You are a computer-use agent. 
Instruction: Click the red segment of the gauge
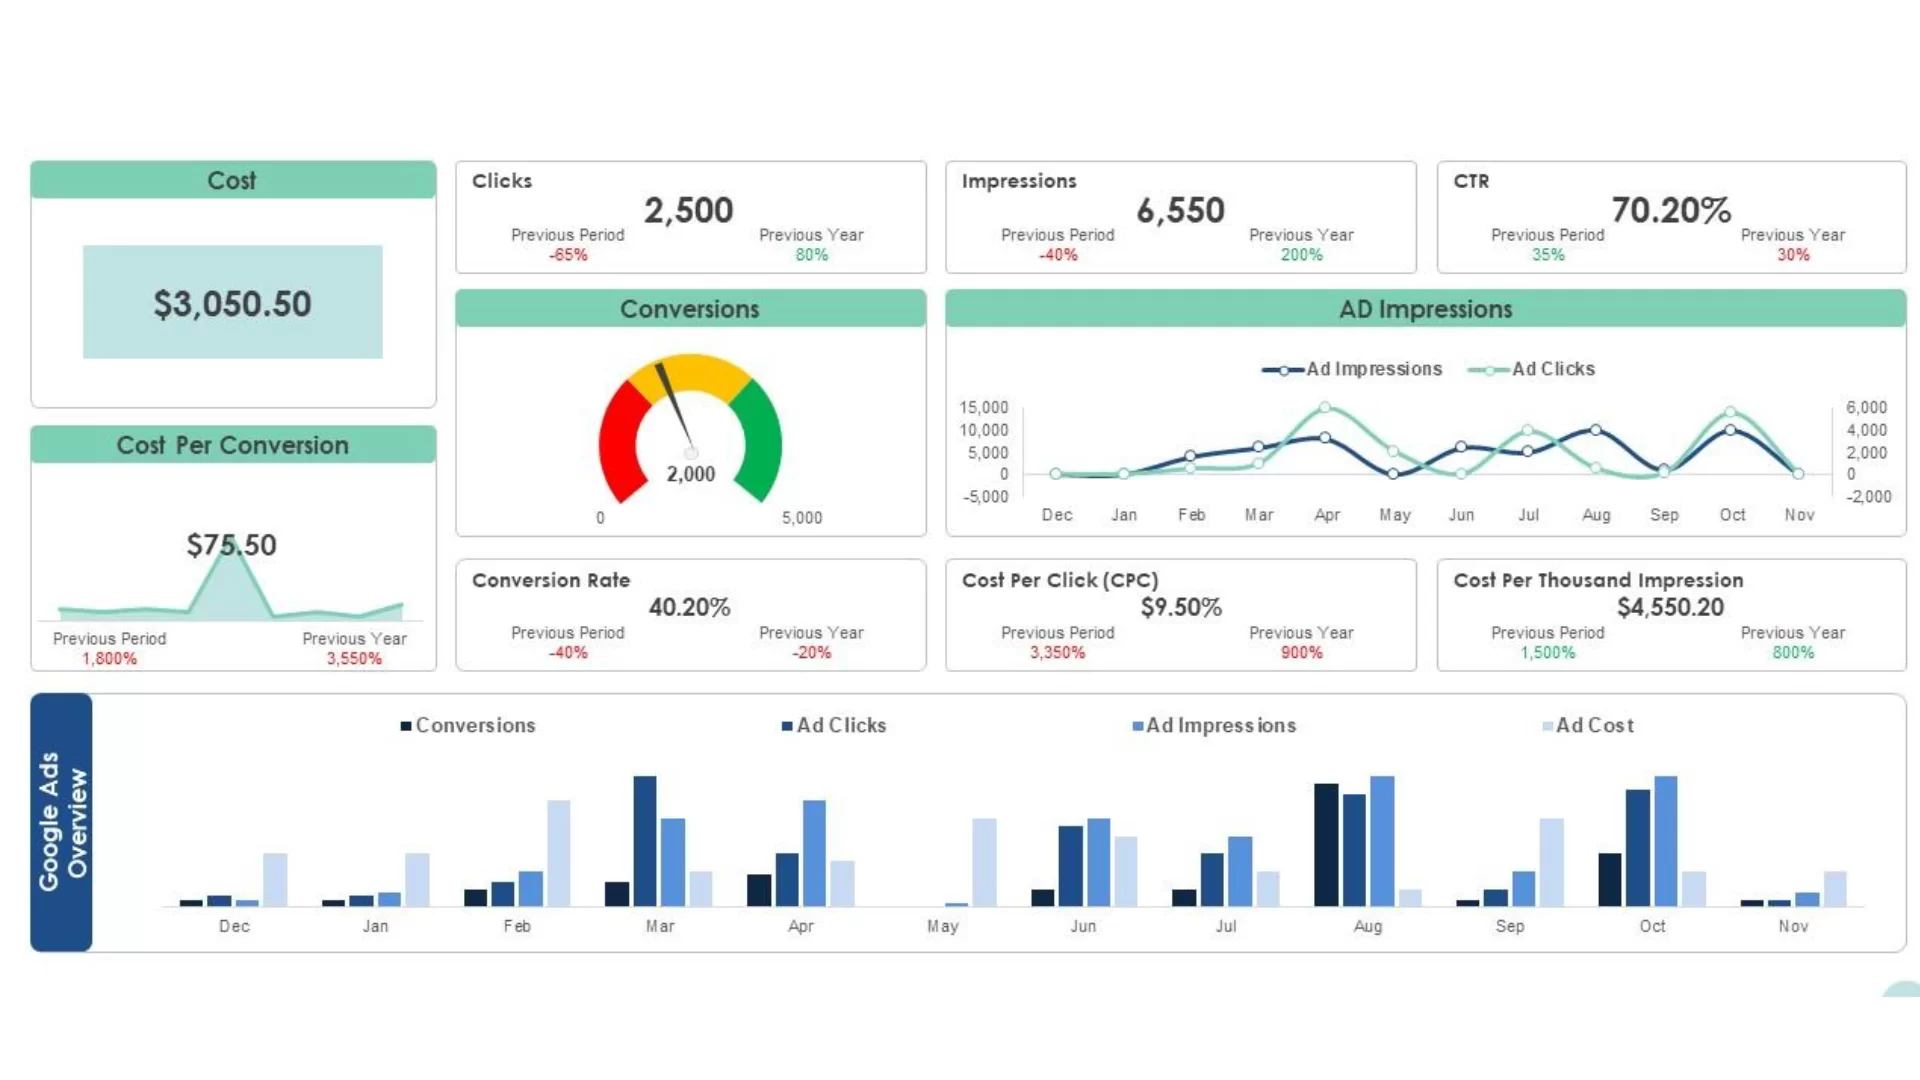pos(620,440)
